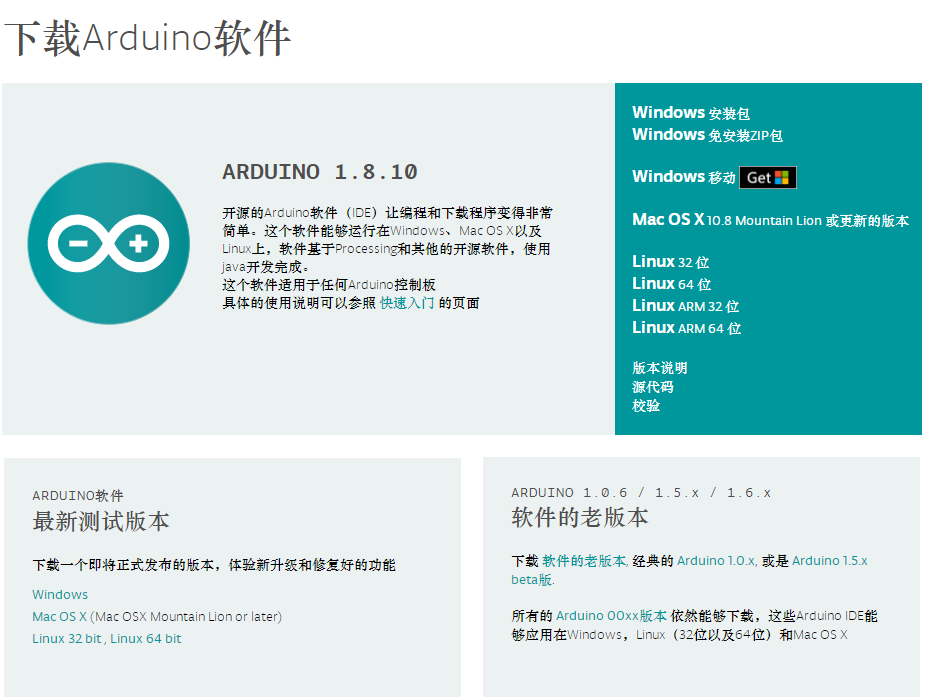The image size is (933, 697).
Task: Download the beta Linux 64 bit build
Action: [x=146, y=639]
